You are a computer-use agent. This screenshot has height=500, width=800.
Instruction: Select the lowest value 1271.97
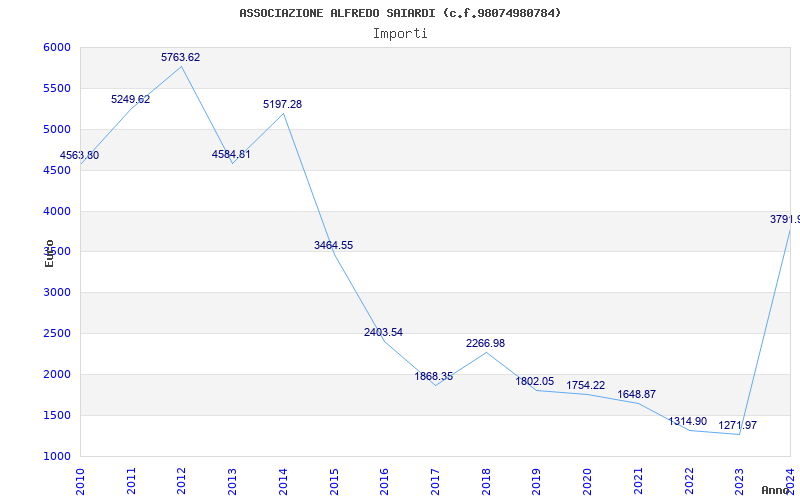tap(738, 425)
